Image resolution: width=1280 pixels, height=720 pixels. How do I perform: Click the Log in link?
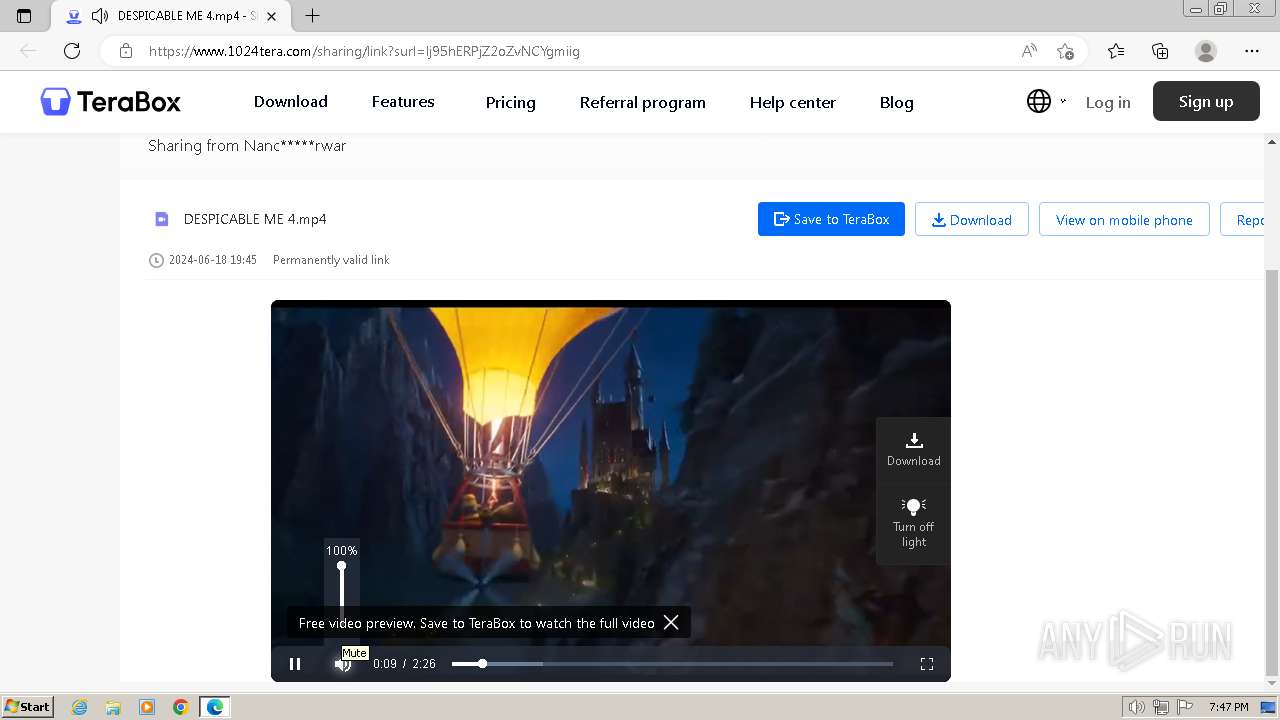click(x=1108, y=102)
